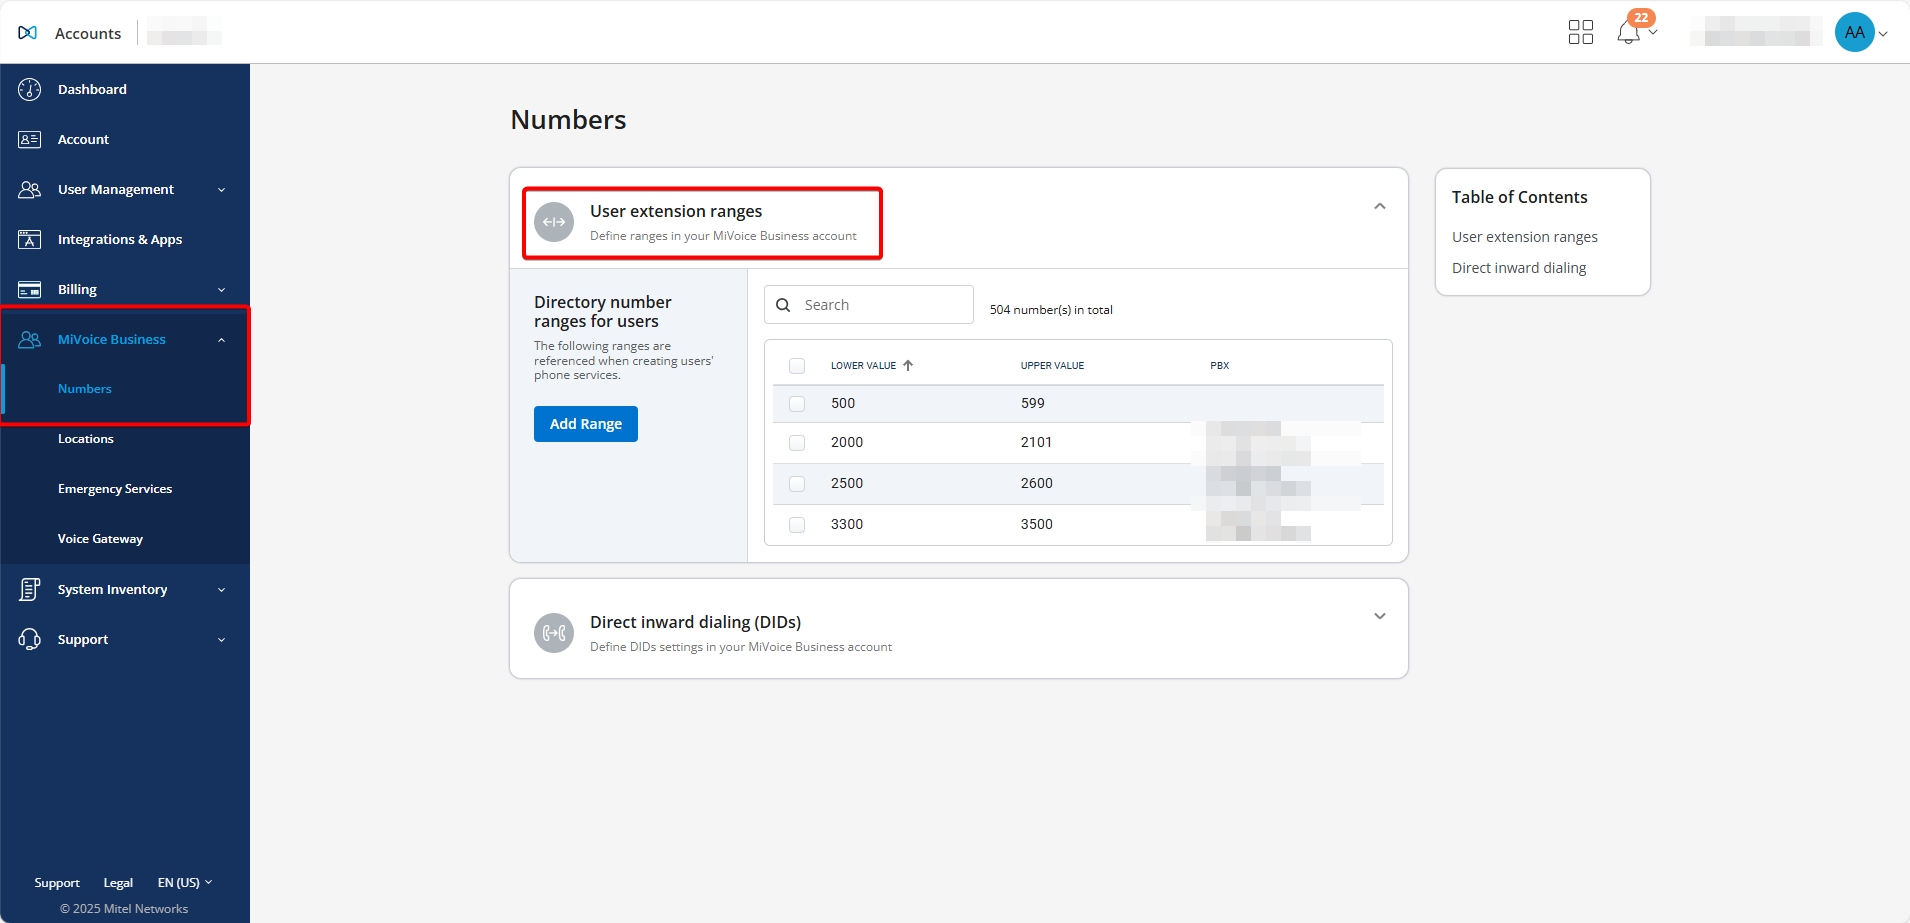Click the Accounts header title
Viewport: 1910px width, 923px height.
tap(88, 33)
